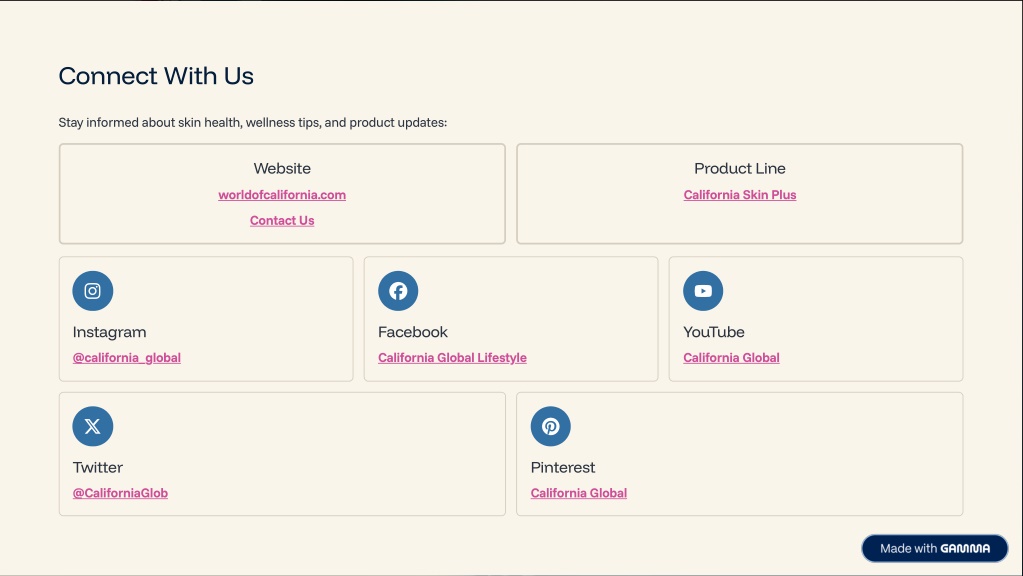Open the worldofcalifornia.com link
1023x576 pixels.
tap(282, 195)
